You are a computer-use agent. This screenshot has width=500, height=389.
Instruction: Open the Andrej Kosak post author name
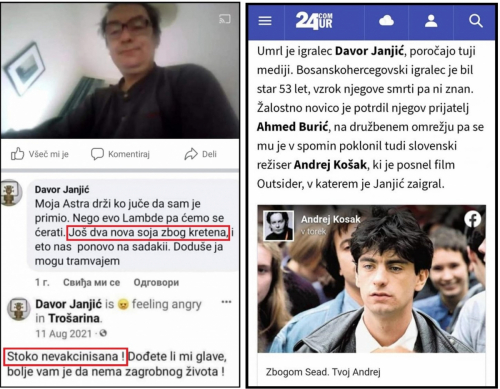[331, 219]
